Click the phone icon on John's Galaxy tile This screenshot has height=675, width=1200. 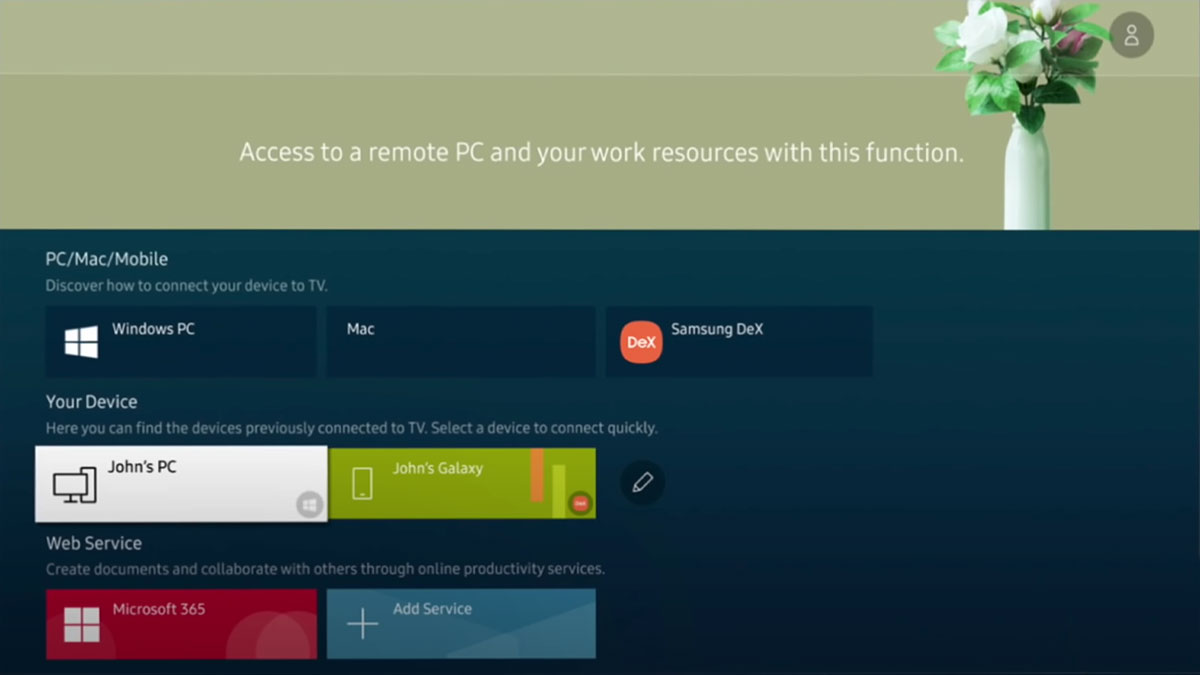[362, 484]
